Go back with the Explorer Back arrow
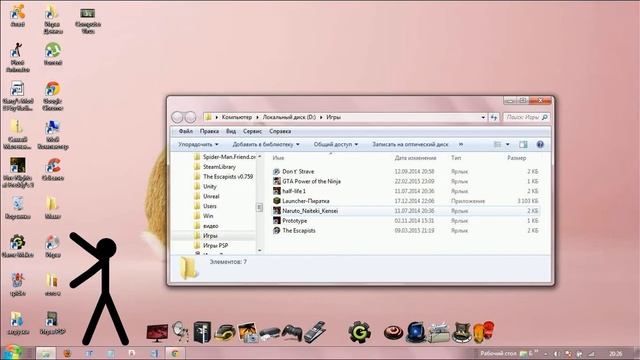Image resolution: width=640 pixels, height=360 pixels. pos(177,117)
